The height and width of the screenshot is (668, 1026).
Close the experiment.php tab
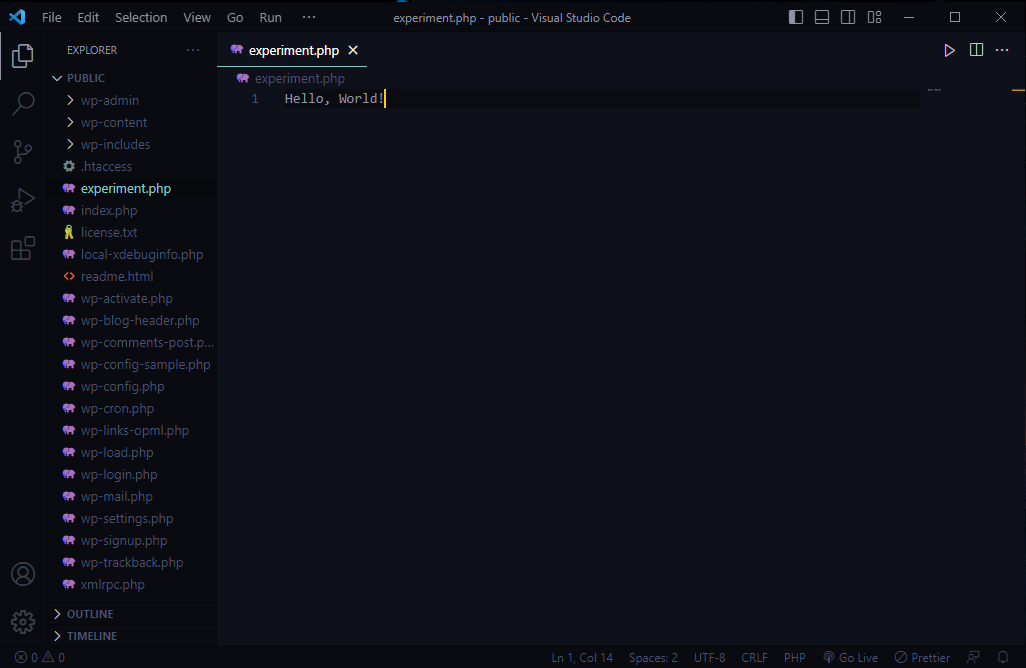pos(353,50)
